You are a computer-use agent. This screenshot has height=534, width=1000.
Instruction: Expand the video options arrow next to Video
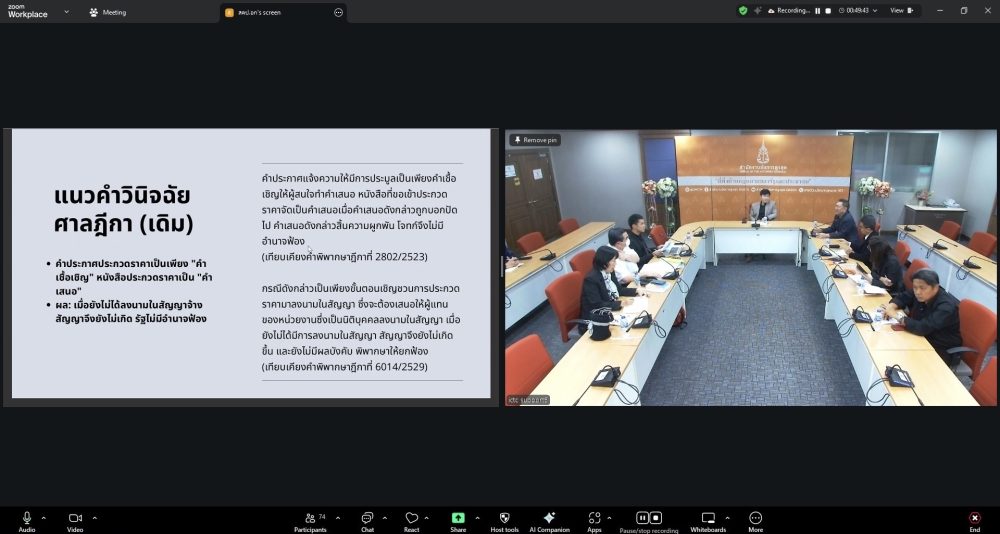click(x=95, y=517)
